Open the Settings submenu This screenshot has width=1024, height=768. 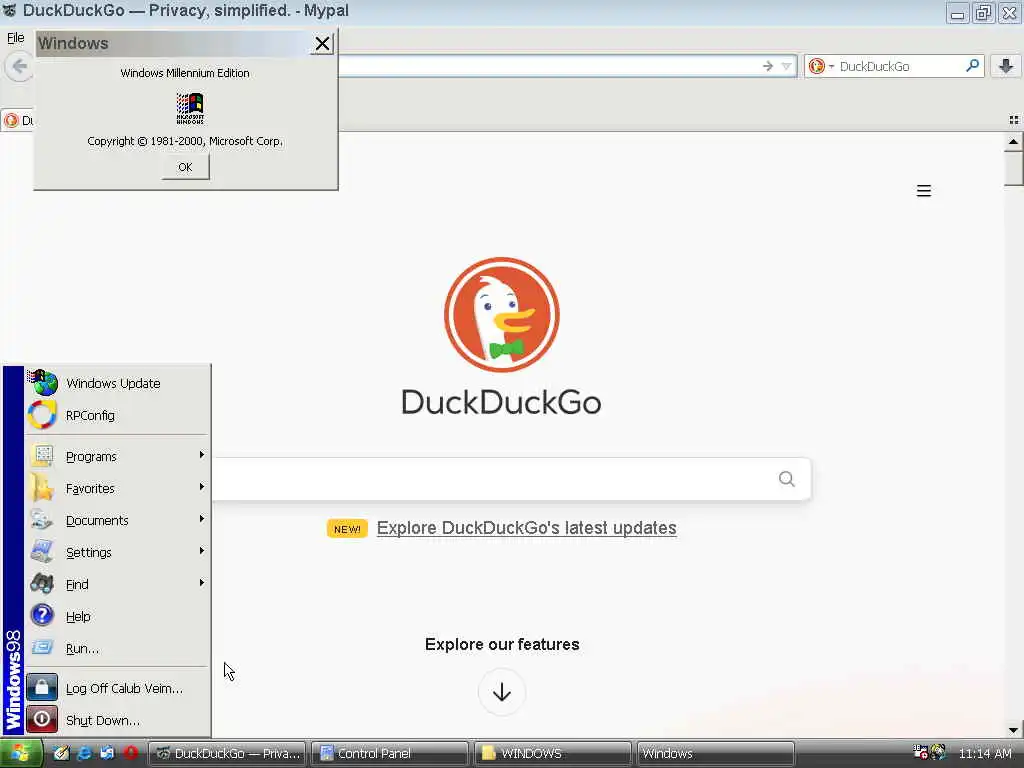(x=118, y=552)
